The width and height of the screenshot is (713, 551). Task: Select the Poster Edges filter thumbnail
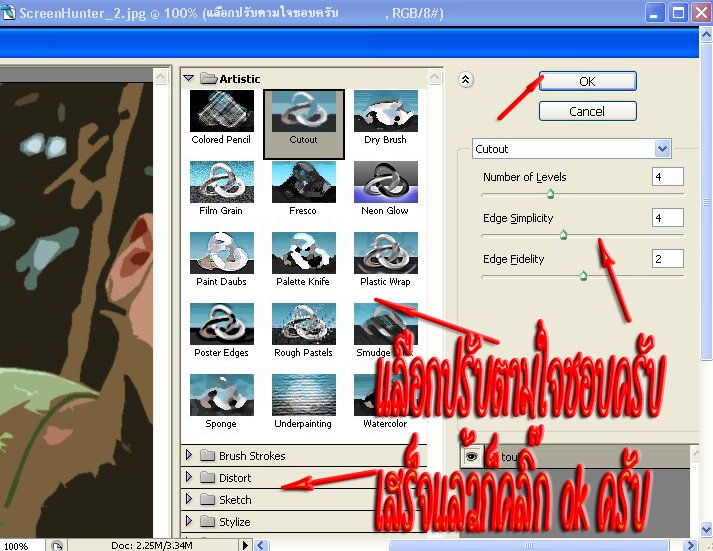click(x=222, y=324)
